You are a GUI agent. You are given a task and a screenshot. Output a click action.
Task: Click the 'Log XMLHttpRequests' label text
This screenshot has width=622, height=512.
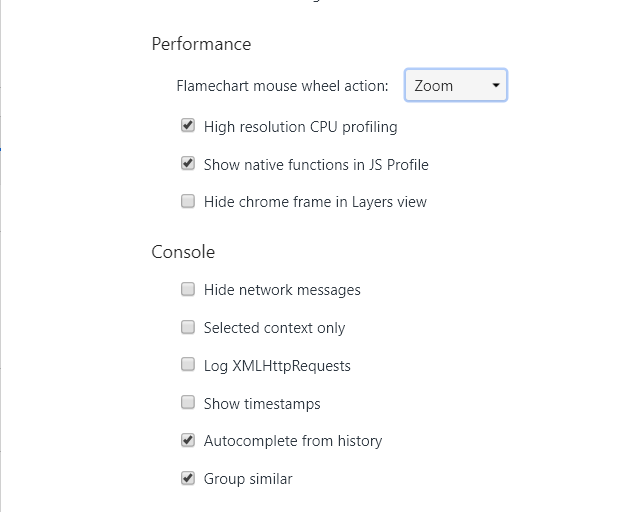(277, 366)
